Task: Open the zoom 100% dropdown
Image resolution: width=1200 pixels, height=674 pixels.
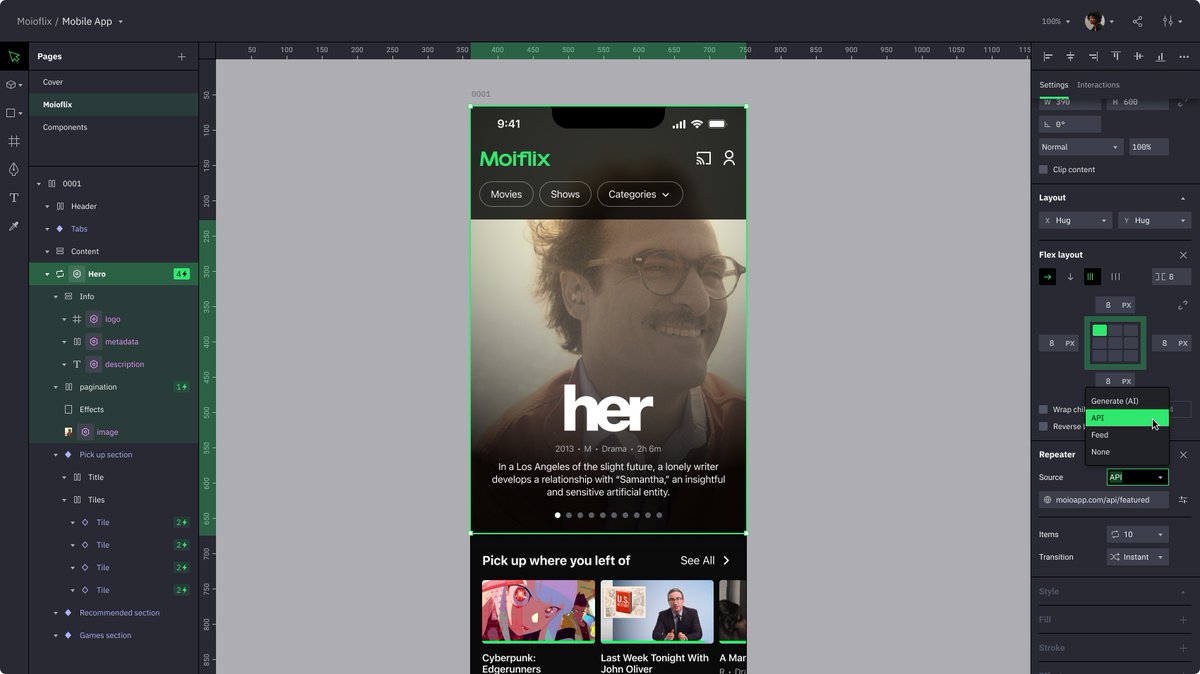Action: click(1056, 21)
